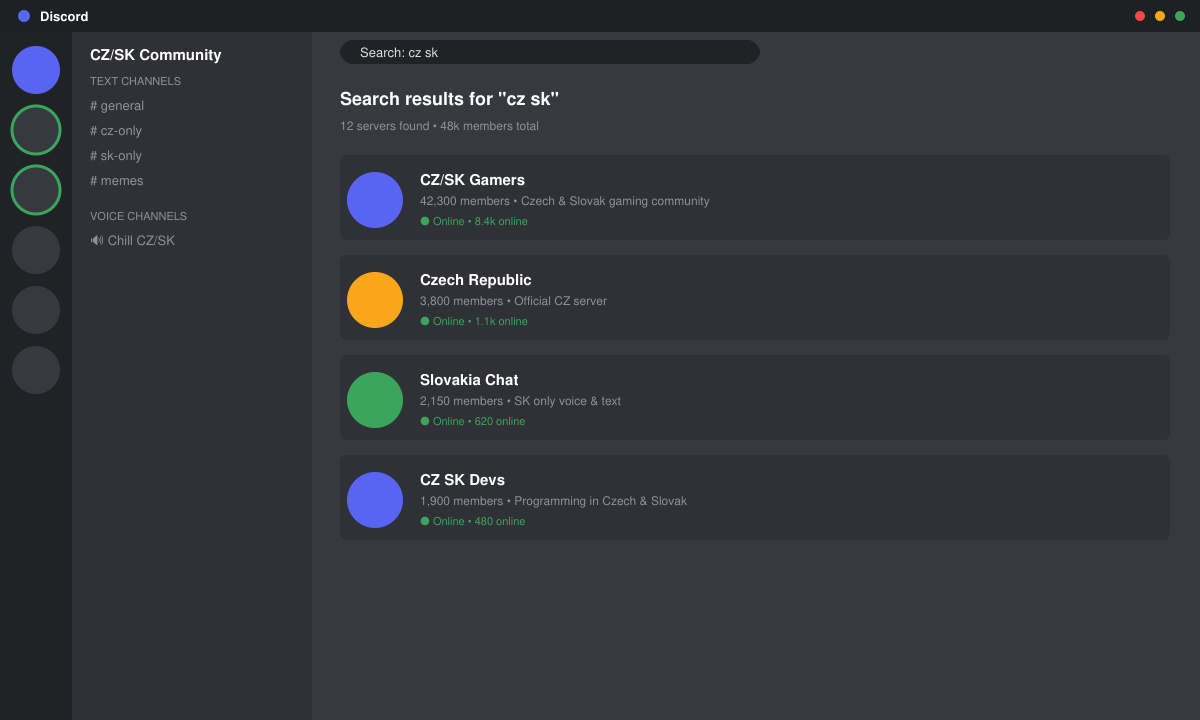Click the "Online • 480 online" status
Viewport: 1200px width, 720px height.
tap(473, 521)
